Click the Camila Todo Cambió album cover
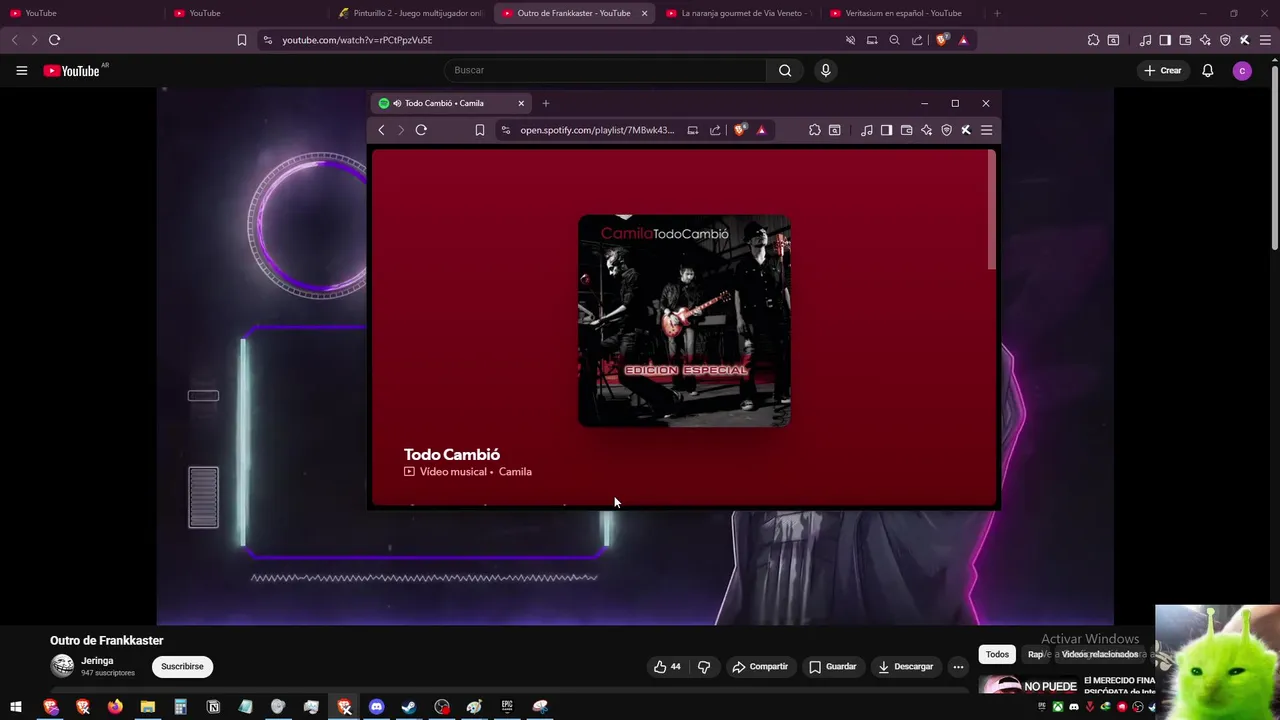Screen dimensions: 1280x720 pyautogui.click(x=684, y=321)
